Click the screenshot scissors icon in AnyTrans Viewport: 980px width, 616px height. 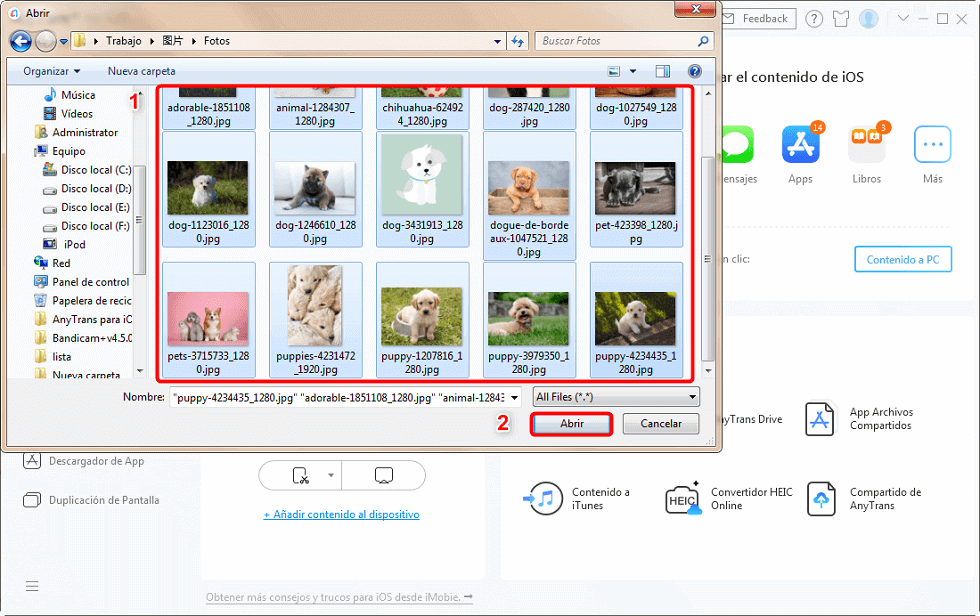pyautogui.click(x=301, y=476)
